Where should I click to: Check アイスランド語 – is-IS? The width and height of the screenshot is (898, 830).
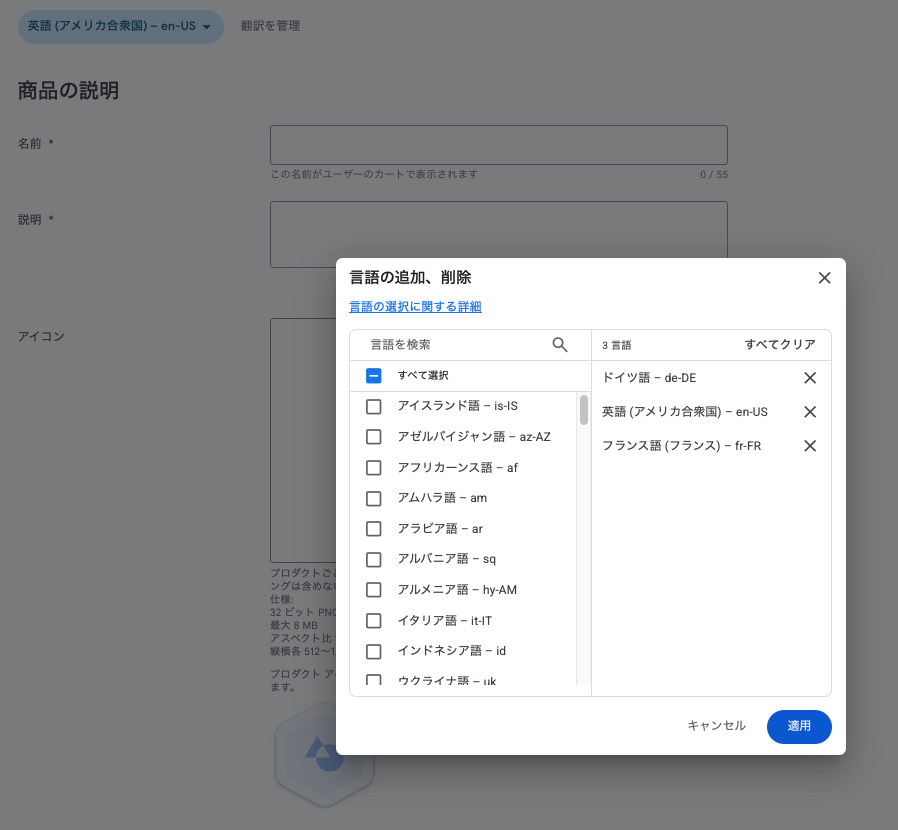coord(373,407)
